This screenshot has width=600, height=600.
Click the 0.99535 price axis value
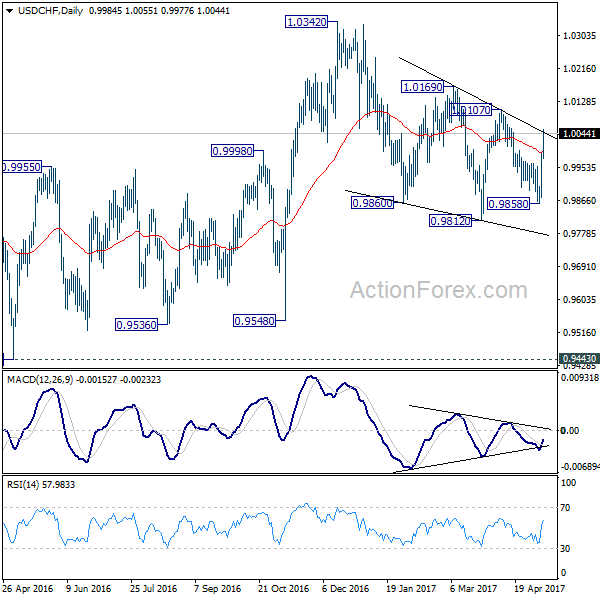[579, 168]
